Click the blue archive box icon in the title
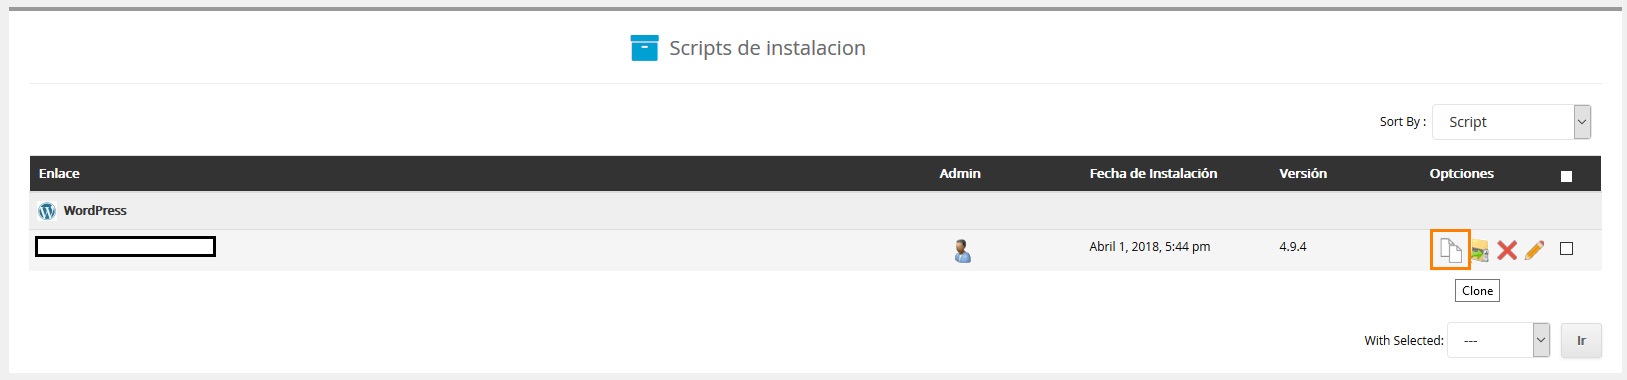The image size is (1627, 380). pos(644,48)
